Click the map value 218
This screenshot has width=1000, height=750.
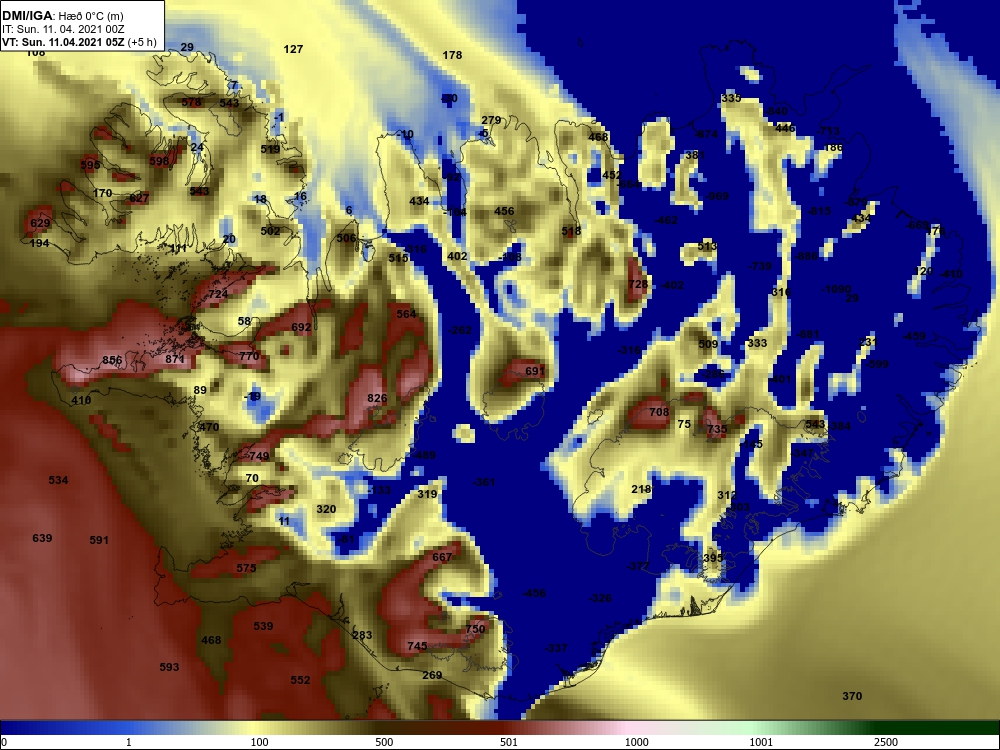click(x=642, y=489)
